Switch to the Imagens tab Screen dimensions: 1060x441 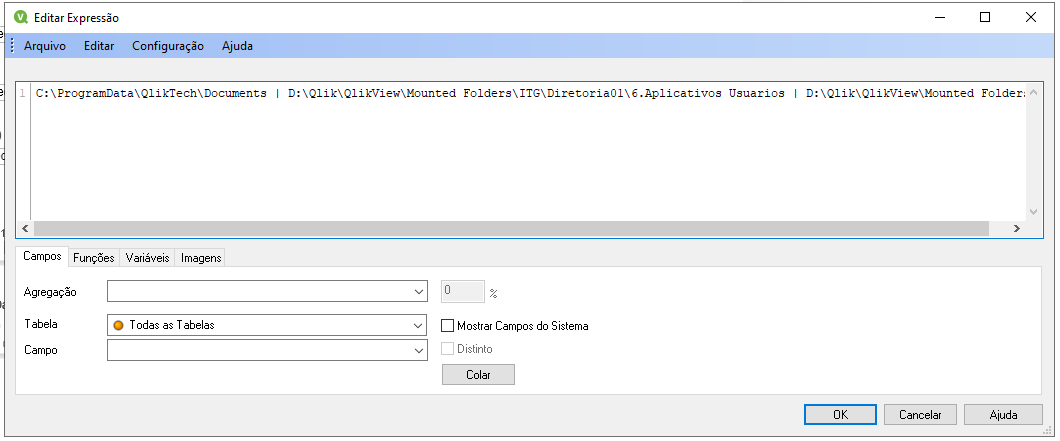point(201,258)
